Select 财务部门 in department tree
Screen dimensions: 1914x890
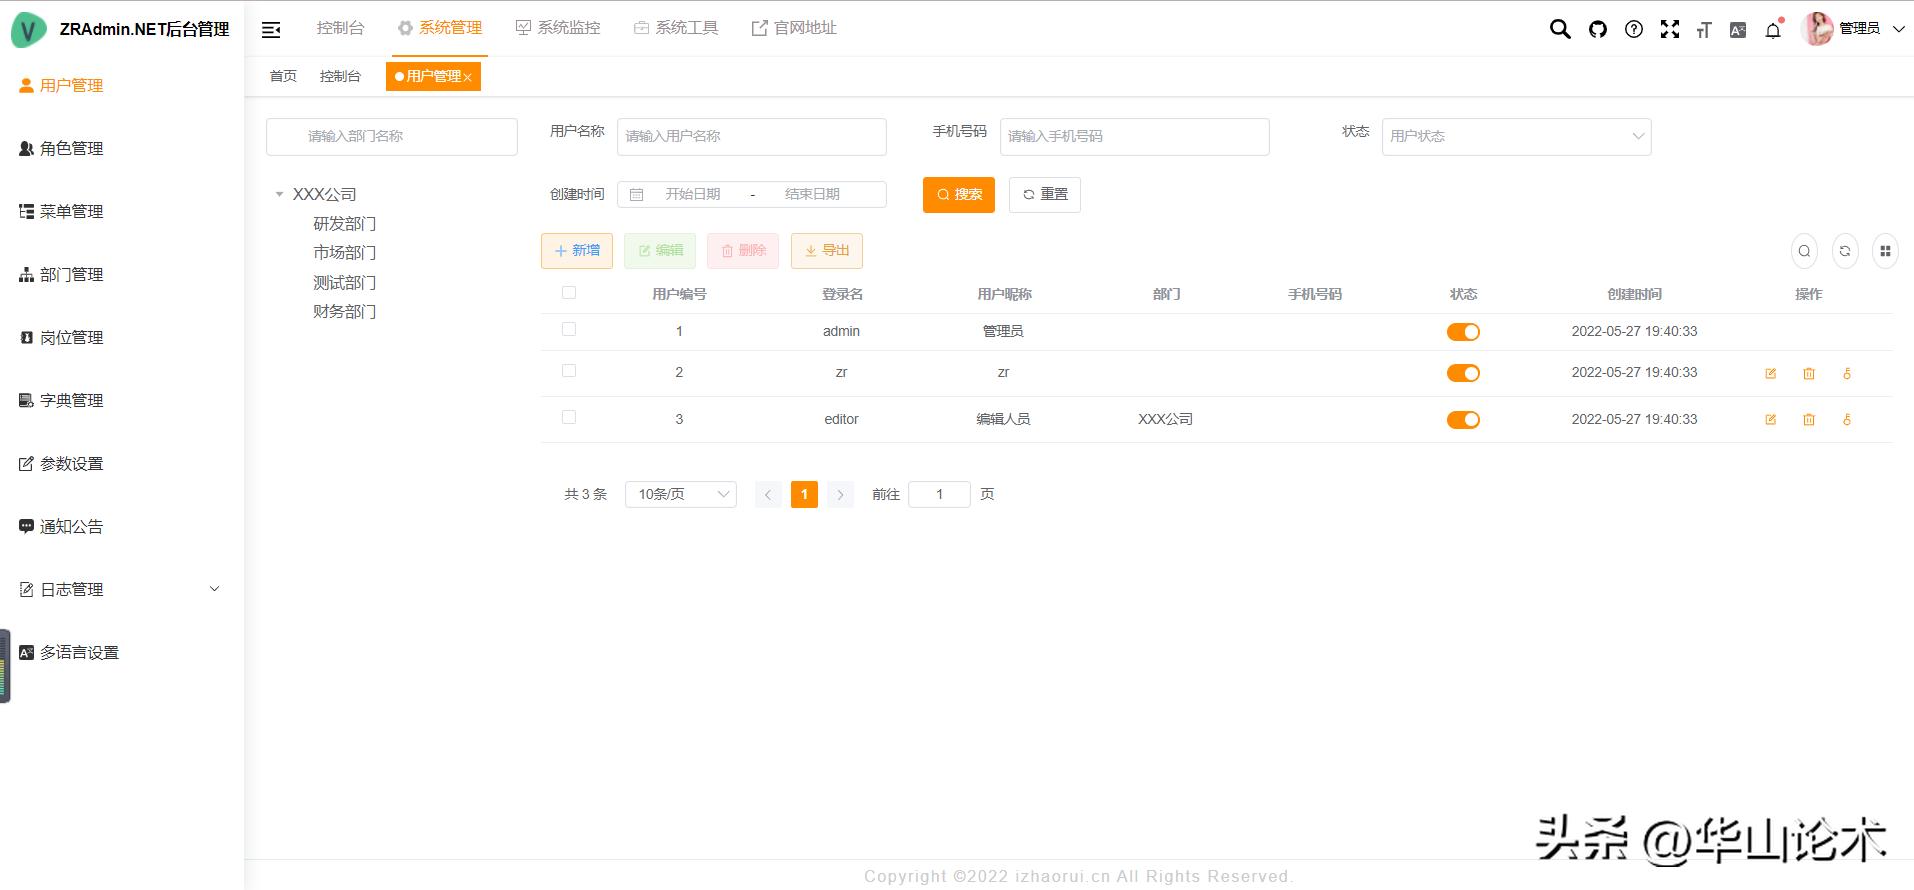click(344, 312)
